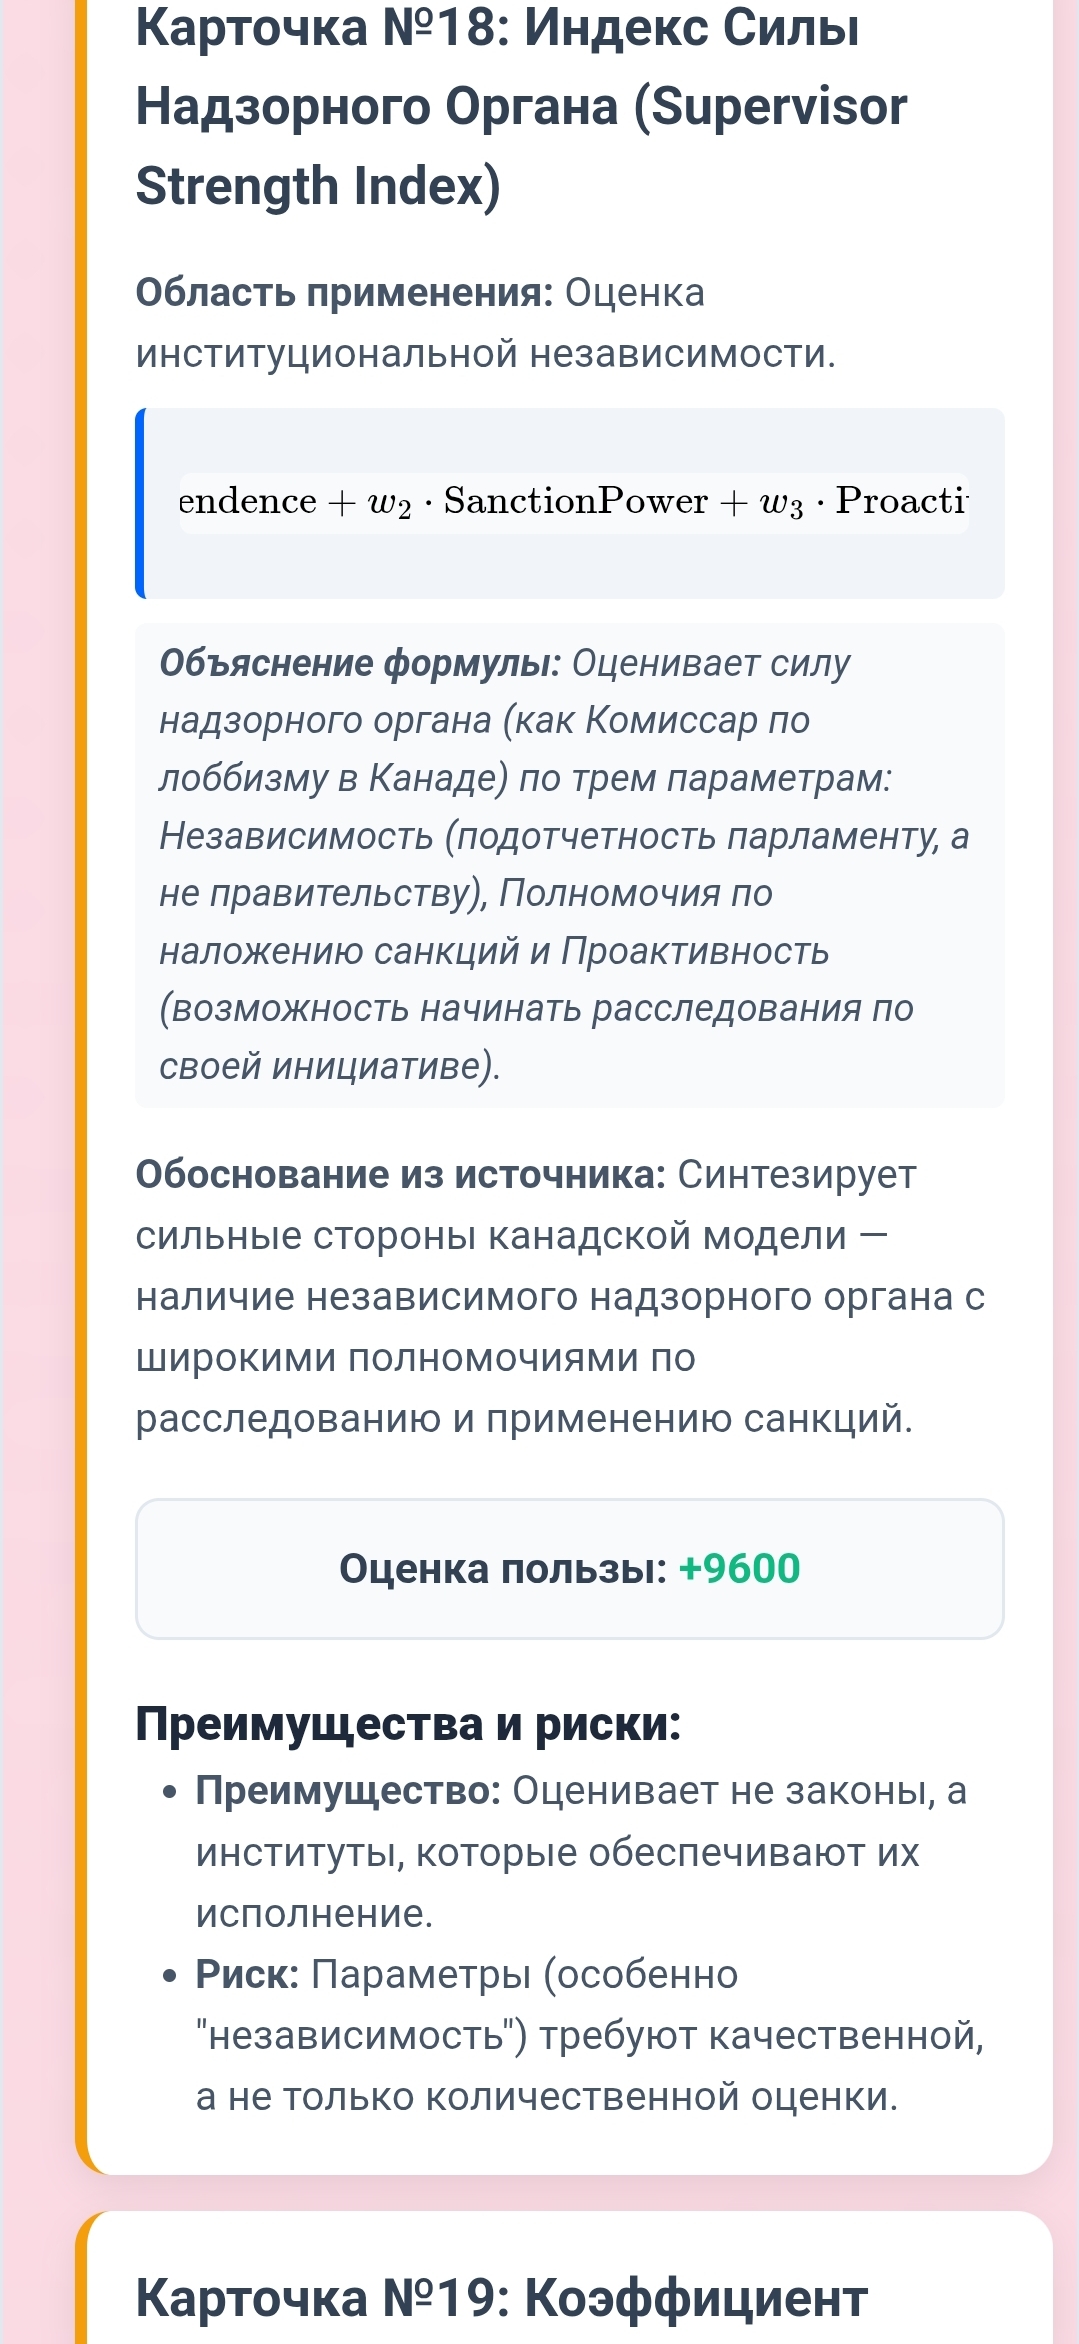1079x2344 pixels.
Task: Click the bullet dot before 'Преимущество:'
Action: (171, 1792)
